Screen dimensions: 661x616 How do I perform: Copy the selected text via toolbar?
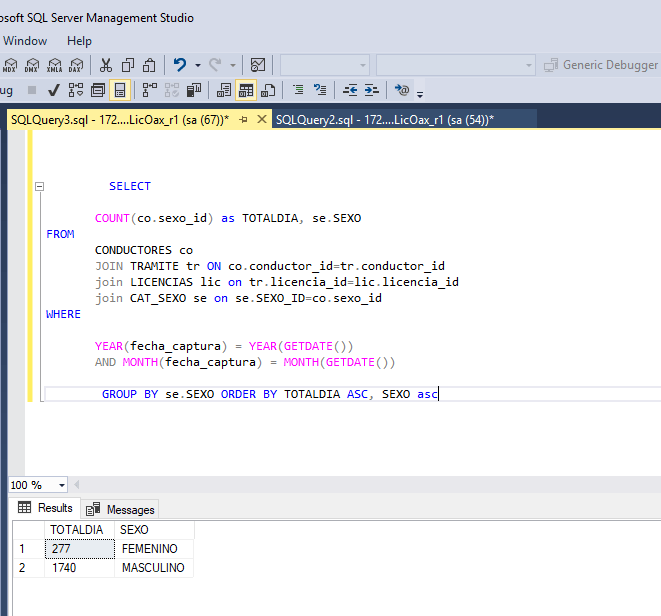point(128,65)
